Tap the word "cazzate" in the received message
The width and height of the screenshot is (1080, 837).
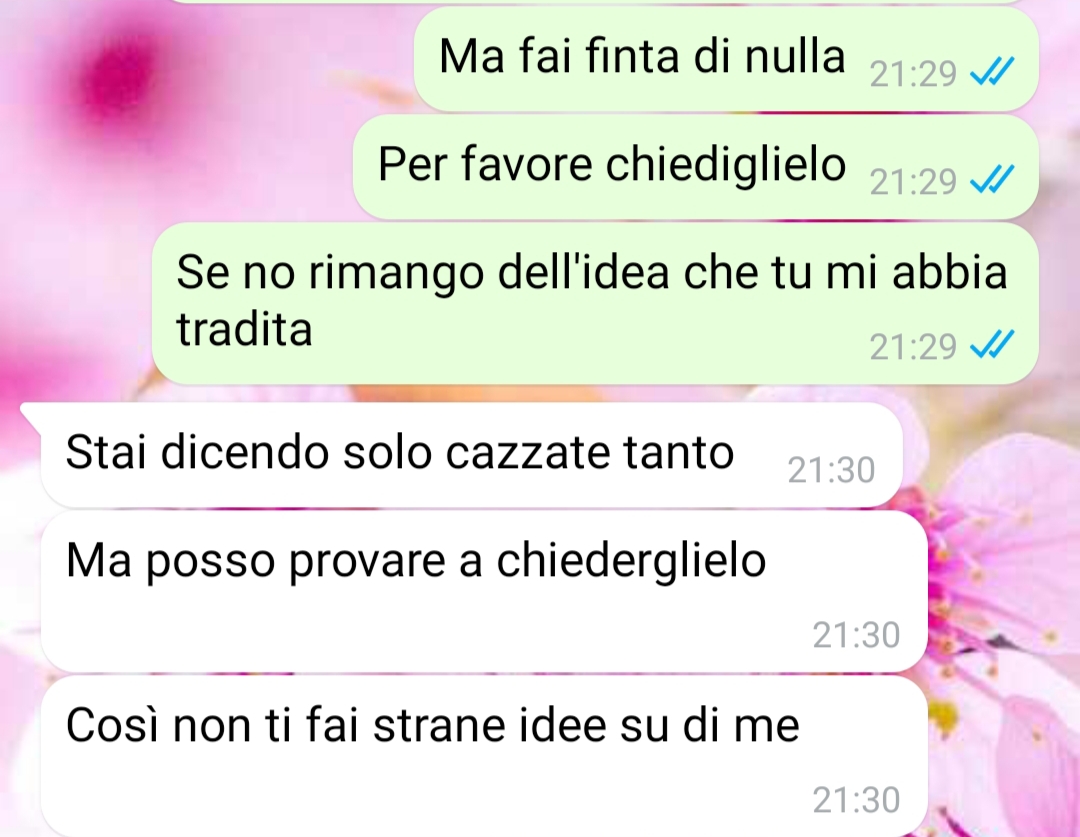(x=528, y=453)
